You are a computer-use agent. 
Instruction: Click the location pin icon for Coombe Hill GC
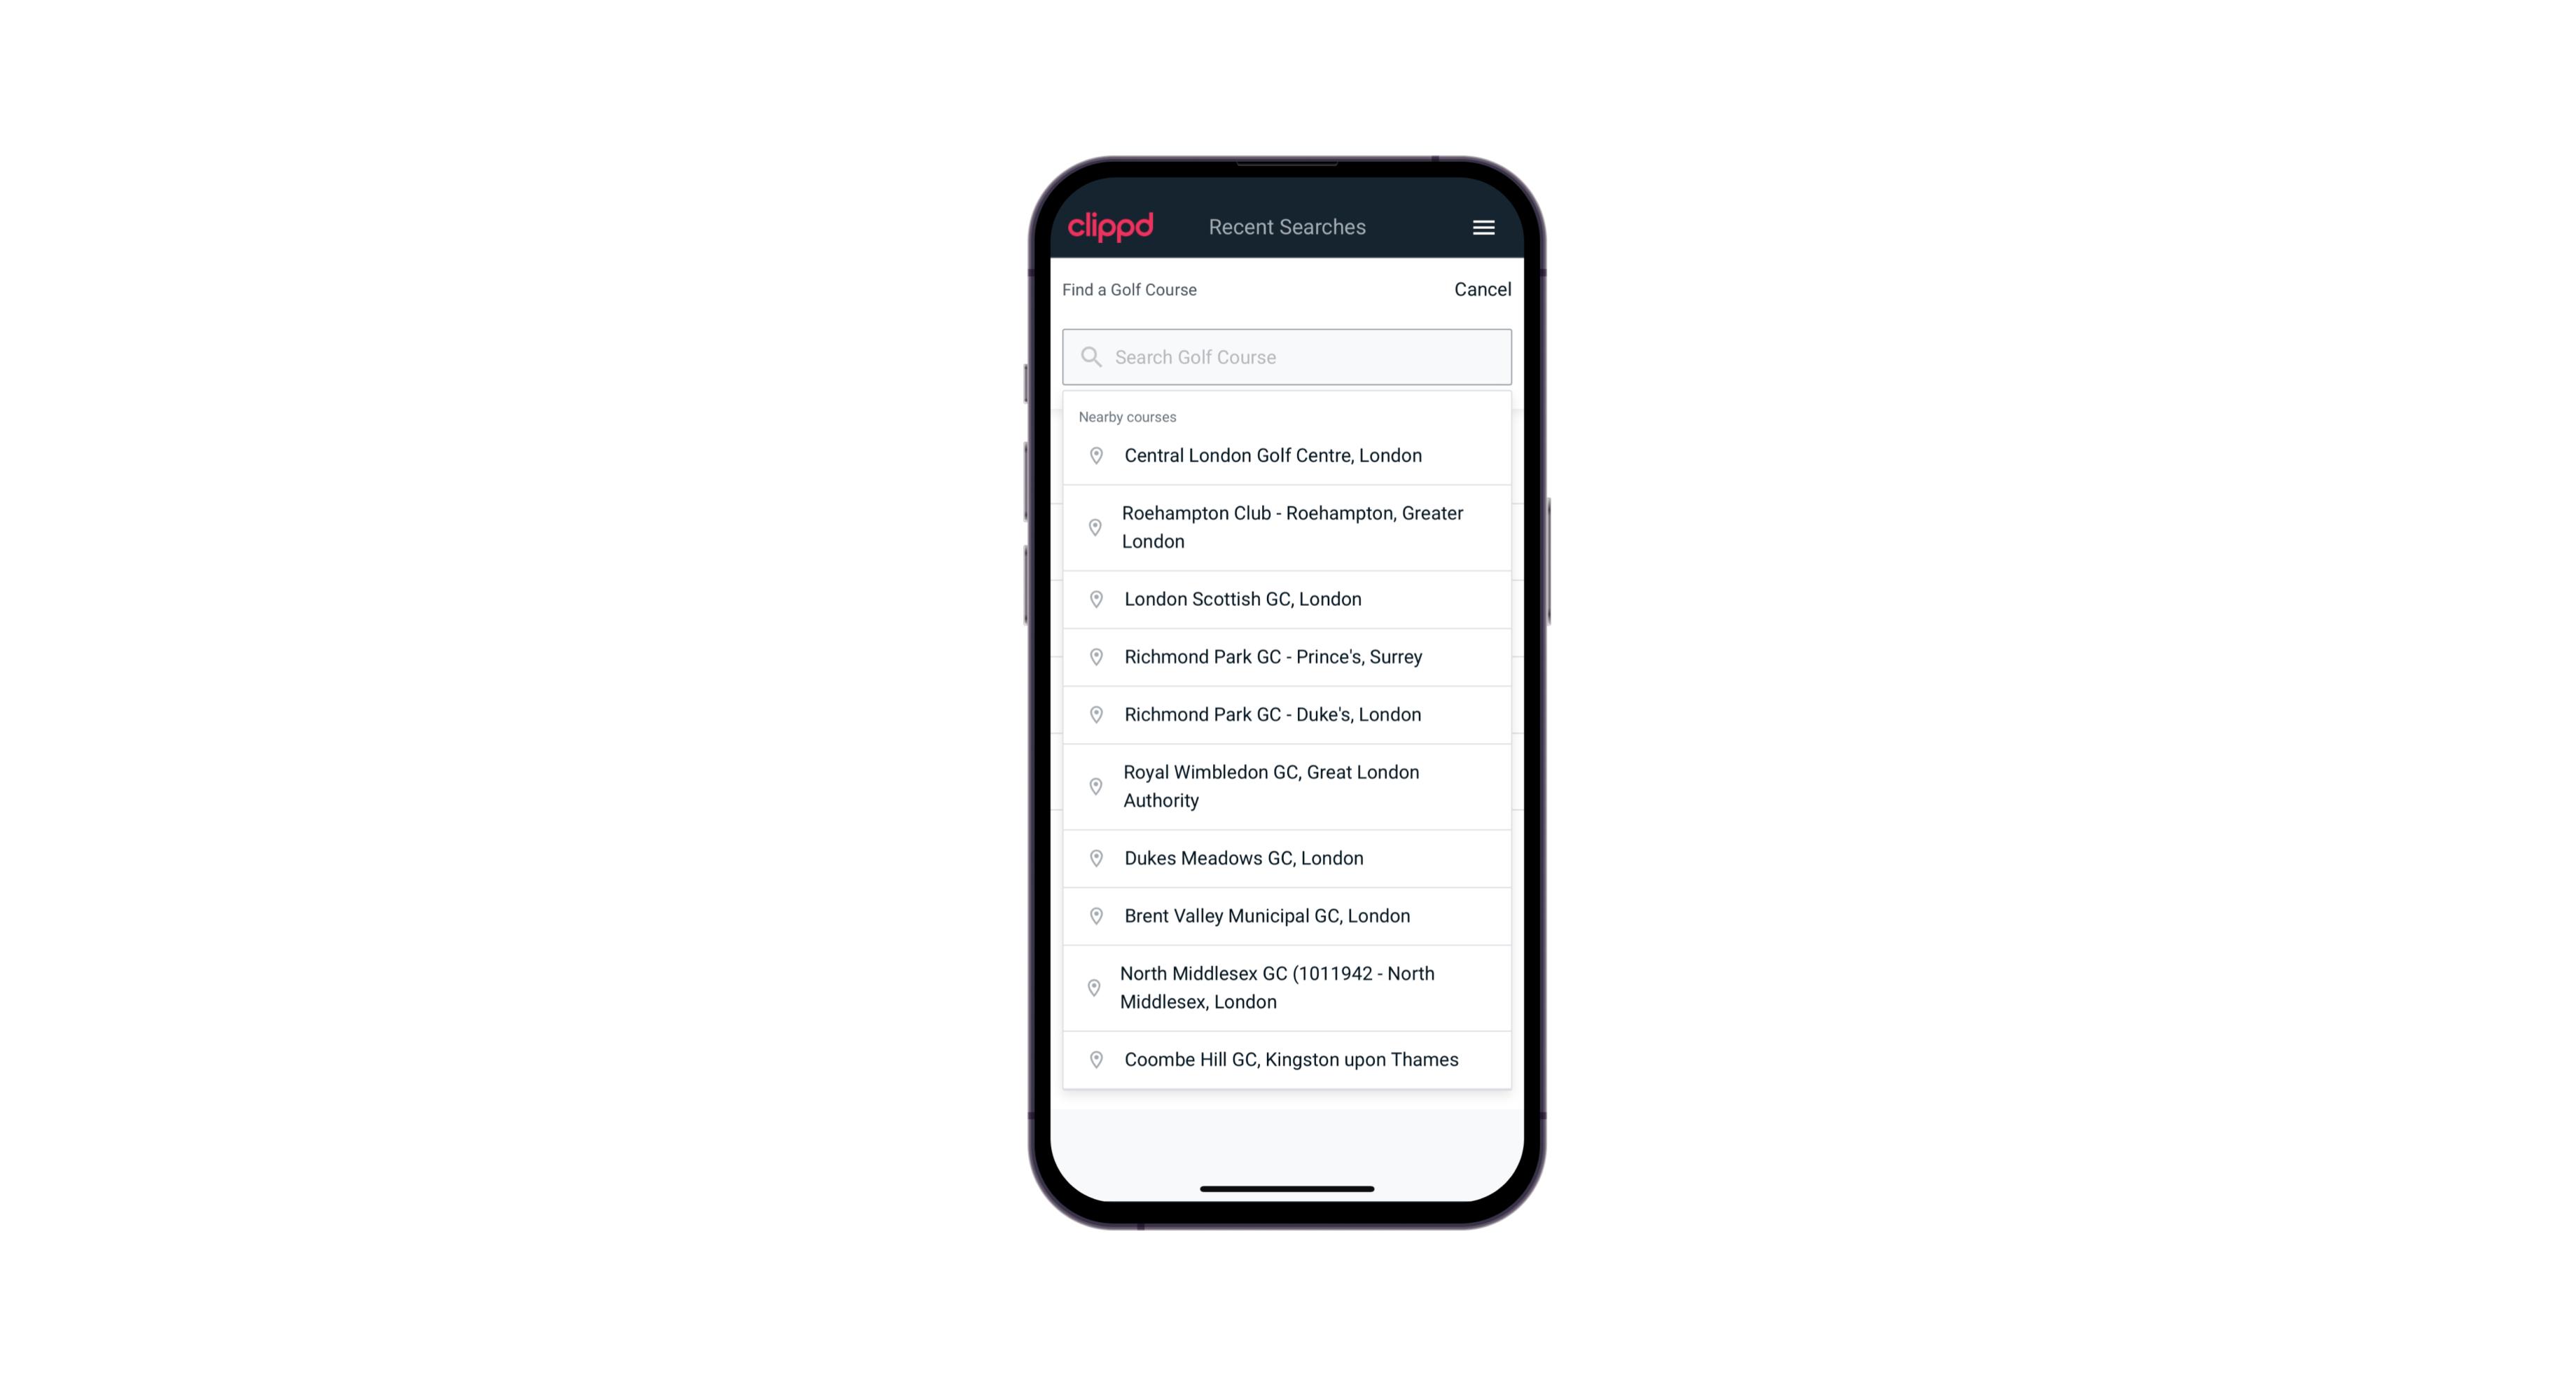coord(1093,1060)
